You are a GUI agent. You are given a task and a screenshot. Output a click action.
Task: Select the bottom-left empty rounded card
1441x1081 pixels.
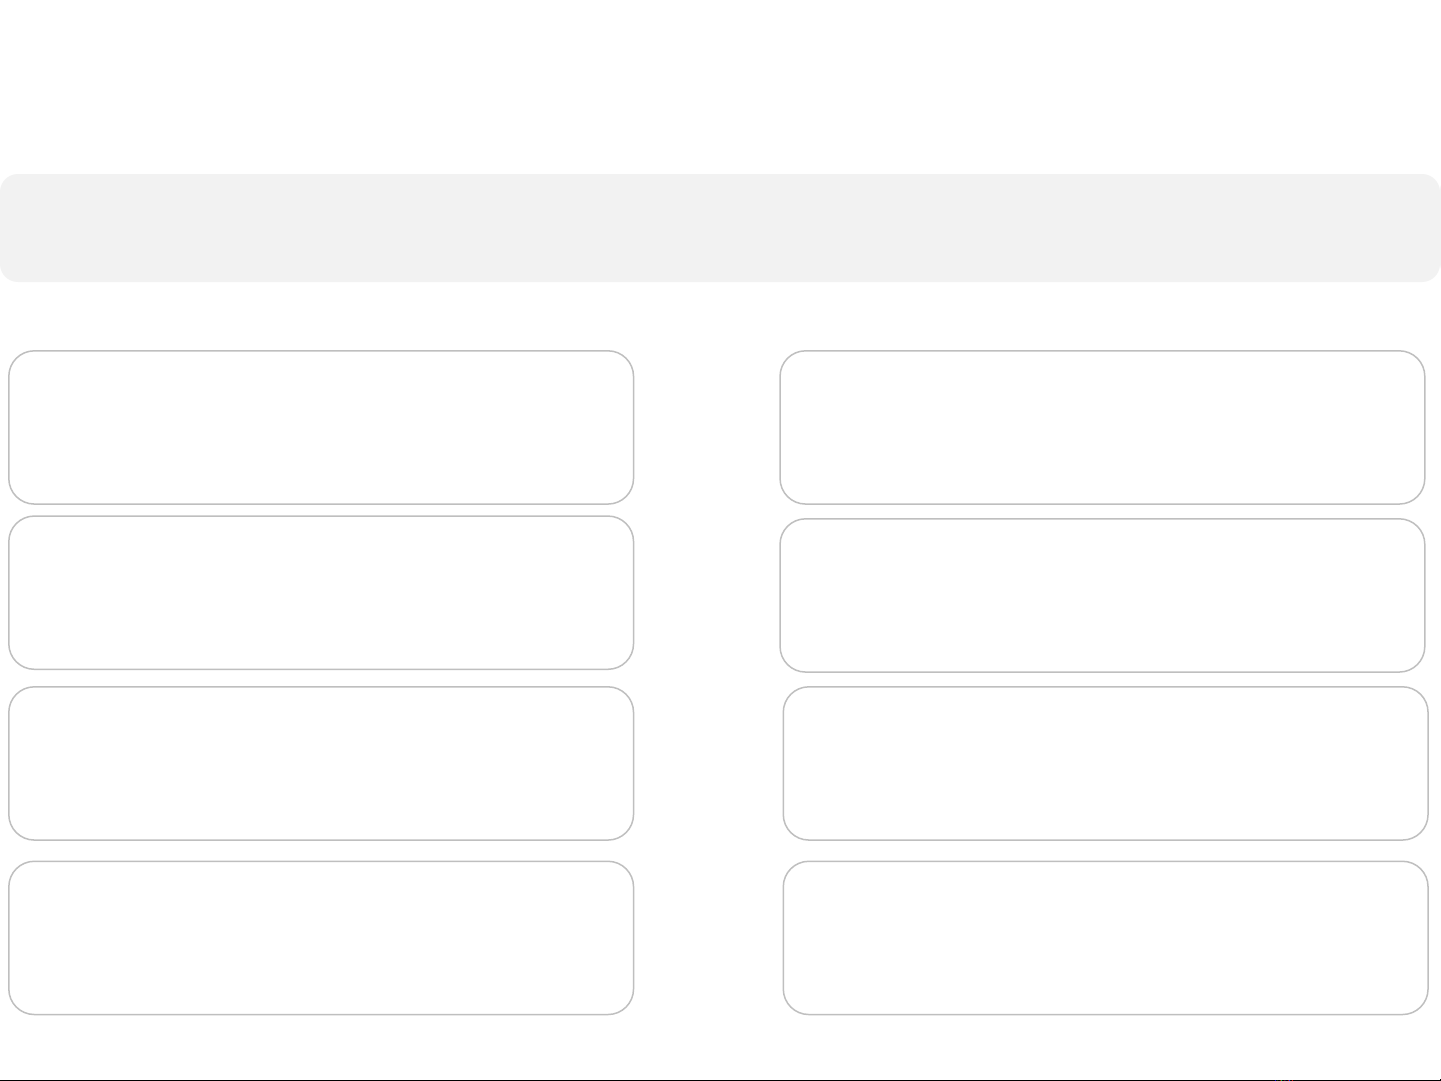click(321, 938)
